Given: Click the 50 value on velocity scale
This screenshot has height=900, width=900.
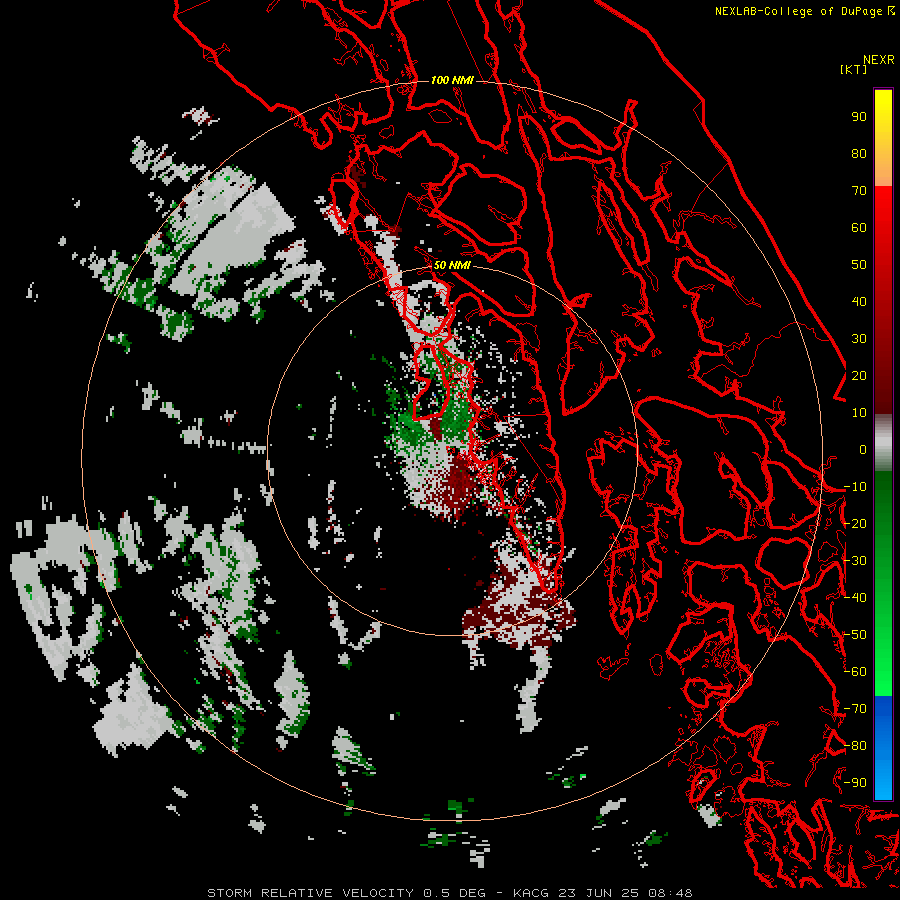Looking at the screenshot, I should click(859, 265).
